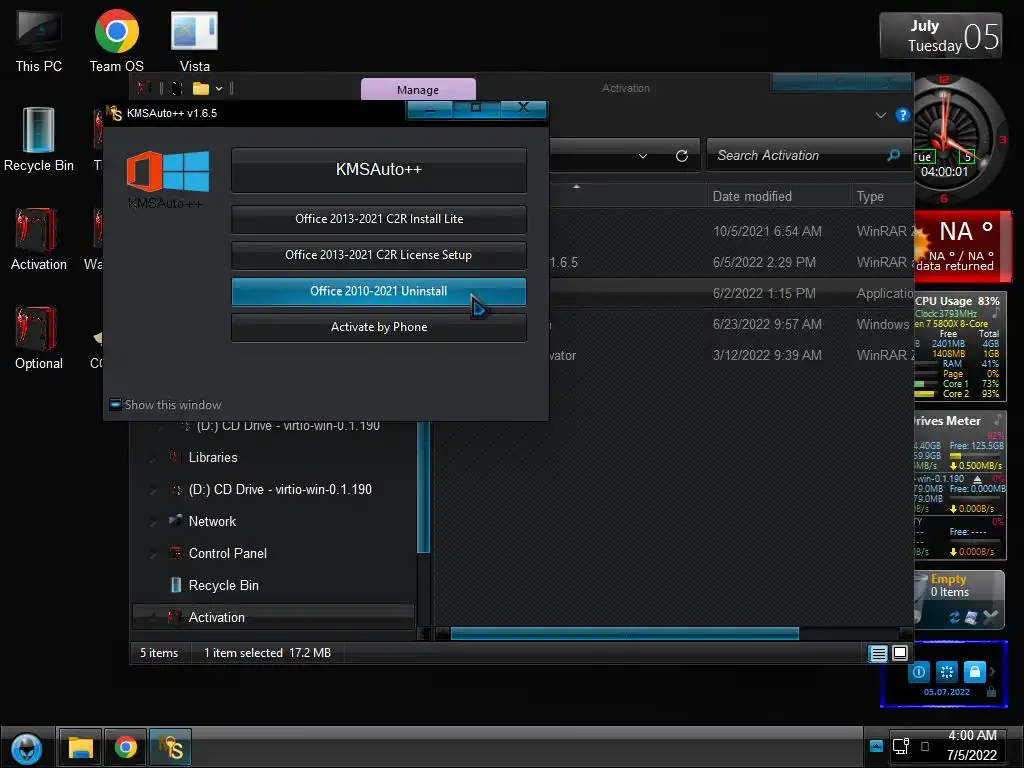Image resolution: width=1024 pixels, height=768 pixels.
Task: Click the recycle bin gadget empty icon
Action: (x=991, y=617)
